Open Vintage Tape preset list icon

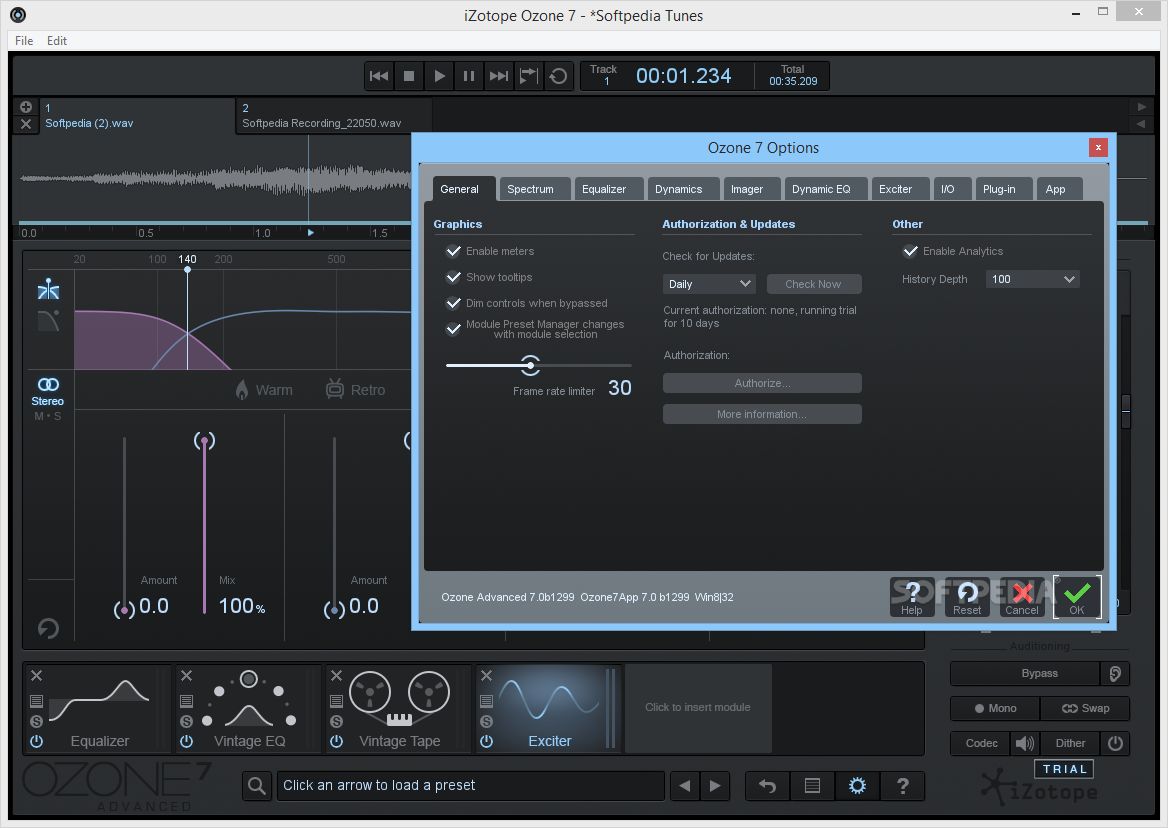(337, 701)
